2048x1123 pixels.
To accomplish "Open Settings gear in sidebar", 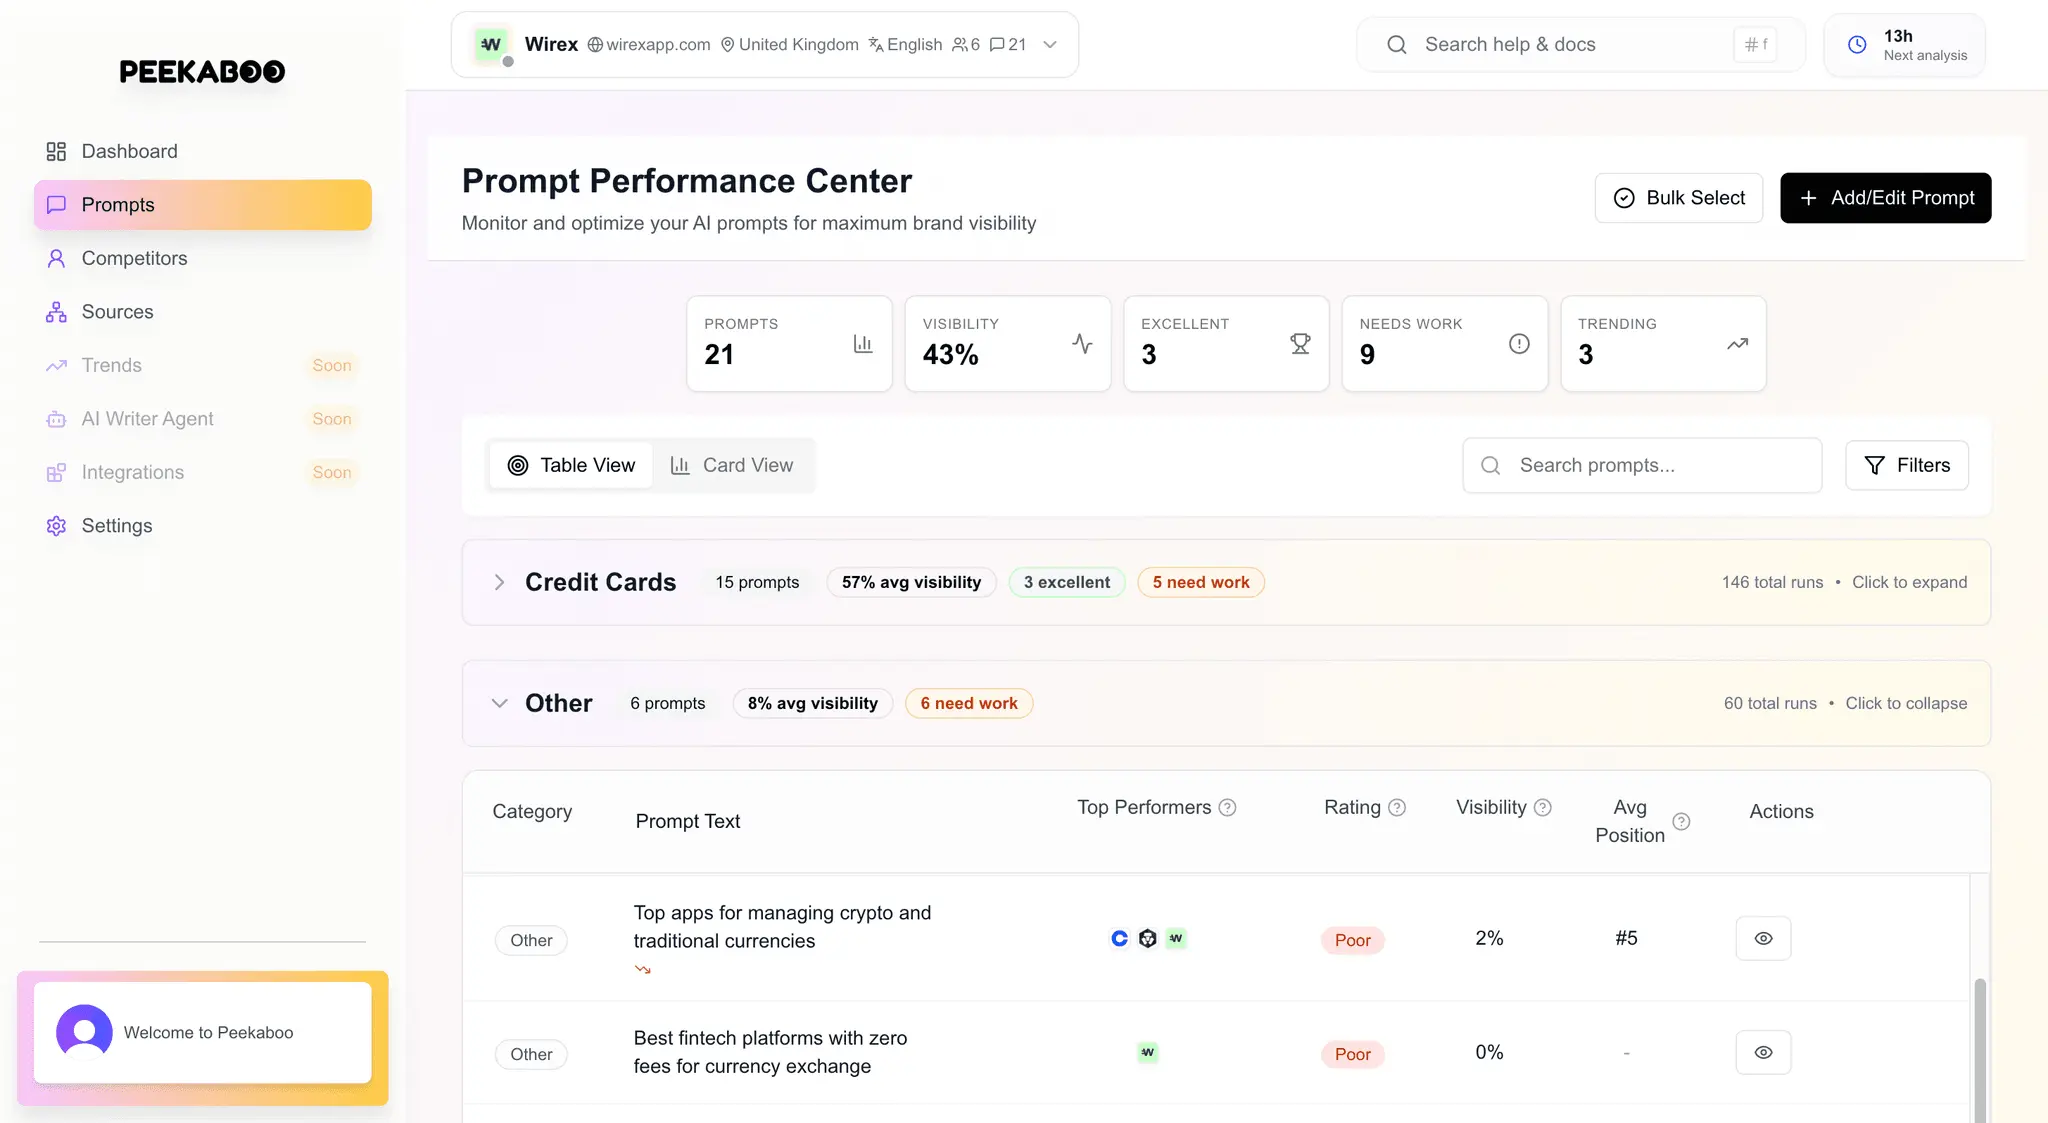I will (x=56, y=526).
